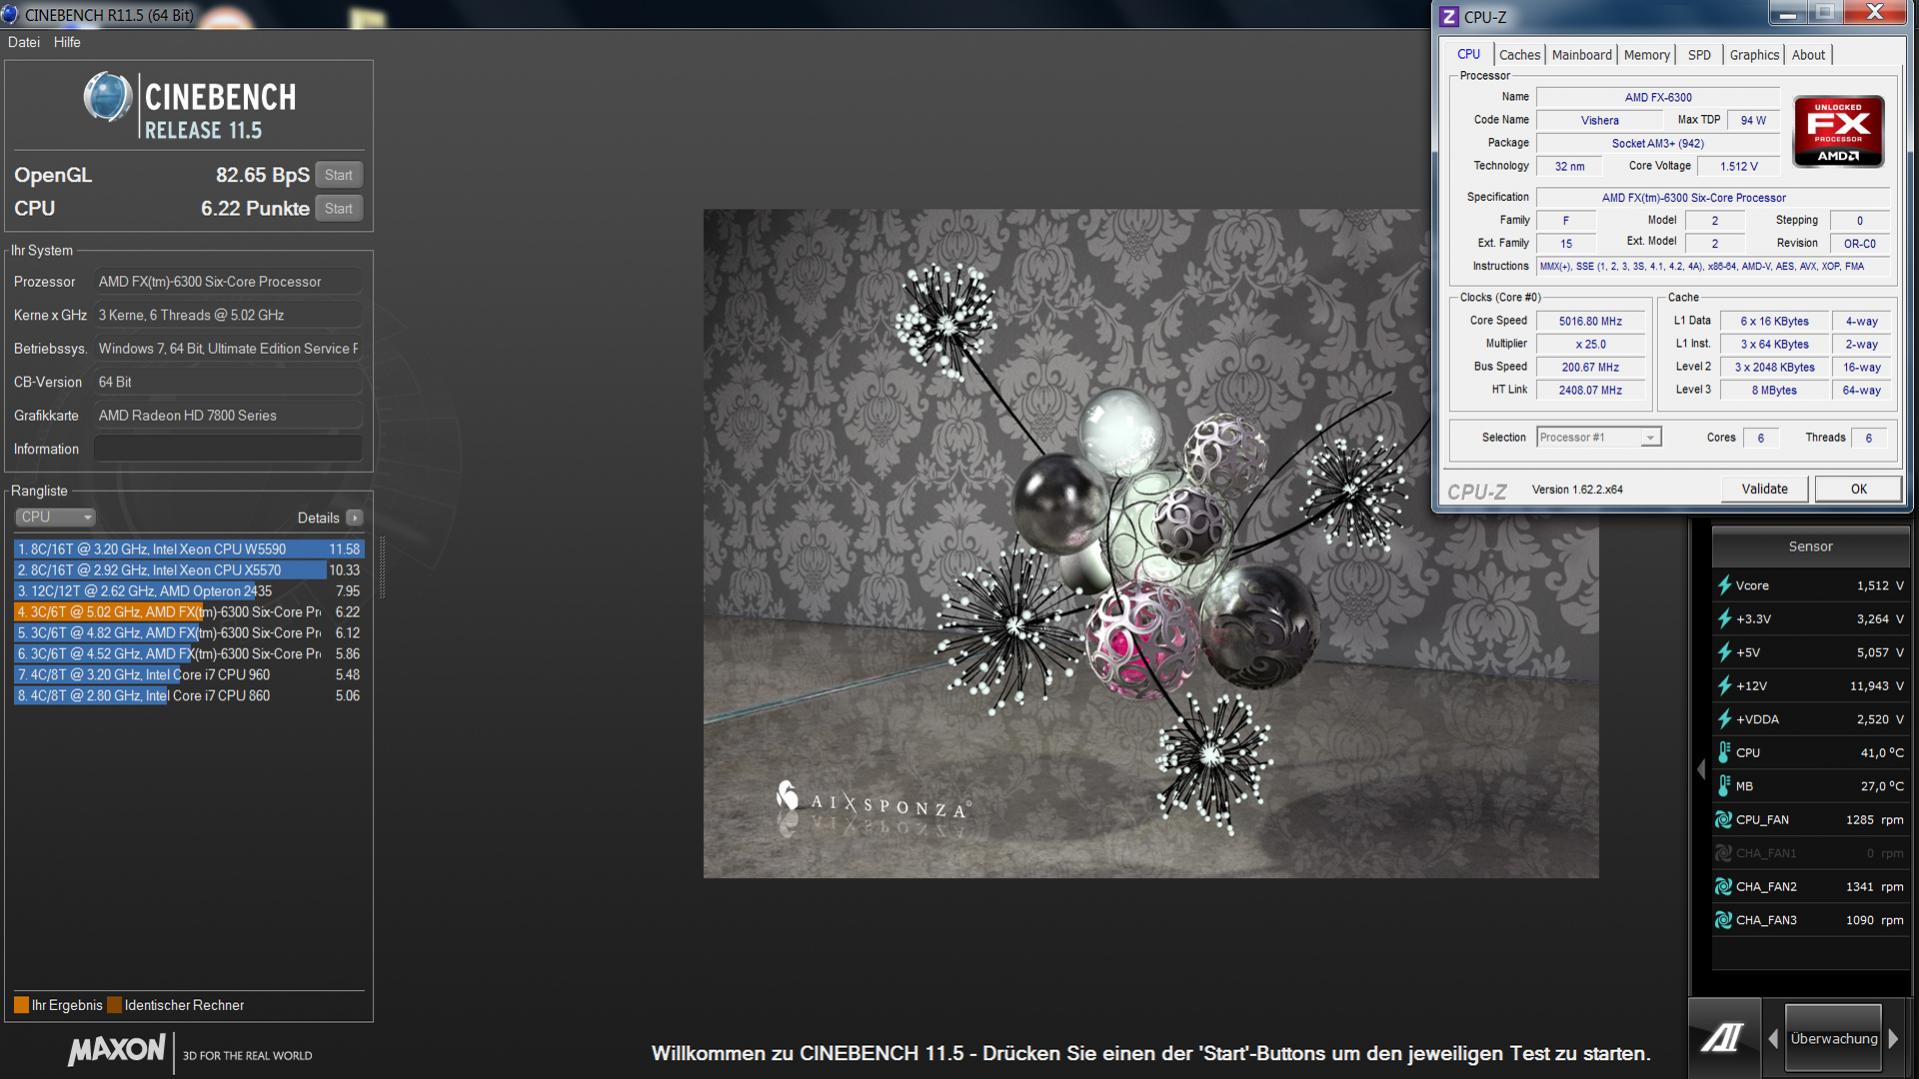Click the Information input field
Image resolution: width=1919 pixels, height=1079 pixels.
tap(228, 449)
